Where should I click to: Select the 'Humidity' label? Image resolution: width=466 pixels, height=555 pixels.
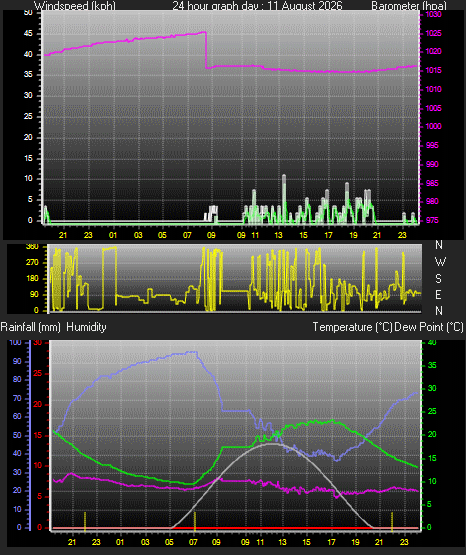(86, 327)
